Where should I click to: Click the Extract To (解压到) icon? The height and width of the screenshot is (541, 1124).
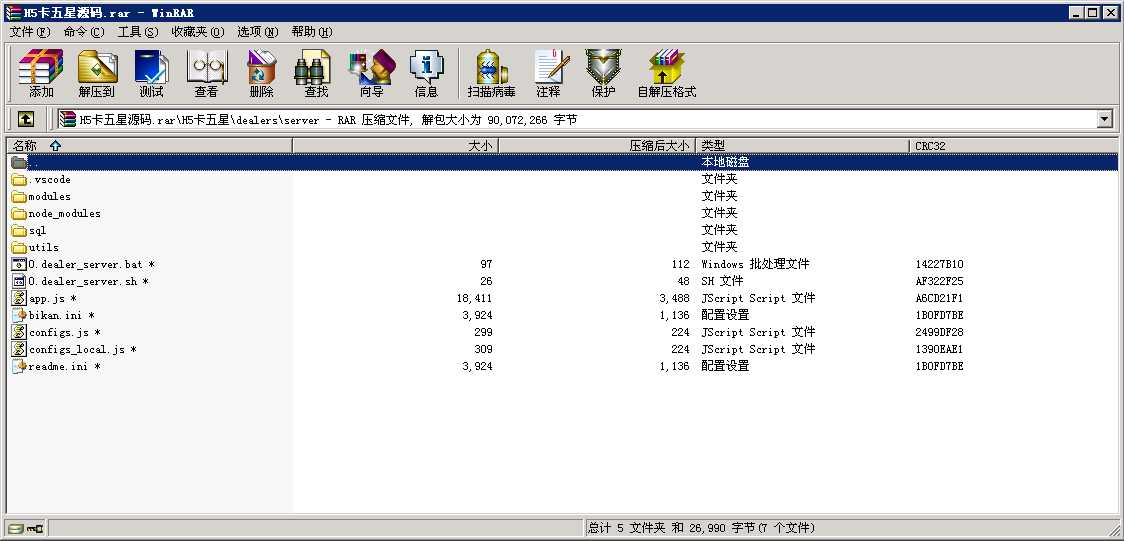coord(97,73)
